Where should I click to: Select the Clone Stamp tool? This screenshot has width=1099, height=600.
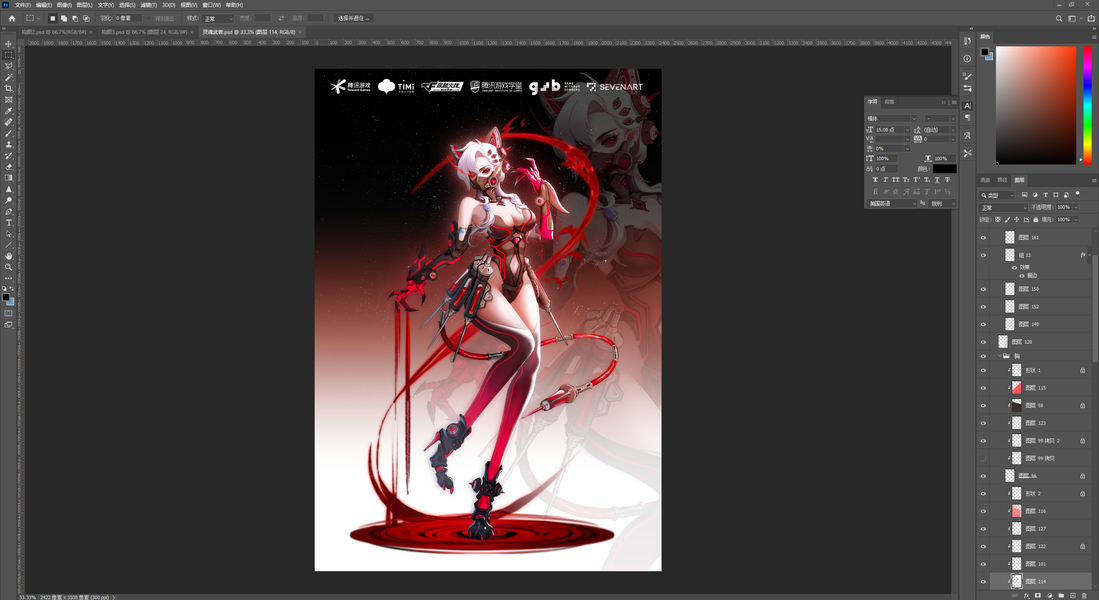coord(8,144)
